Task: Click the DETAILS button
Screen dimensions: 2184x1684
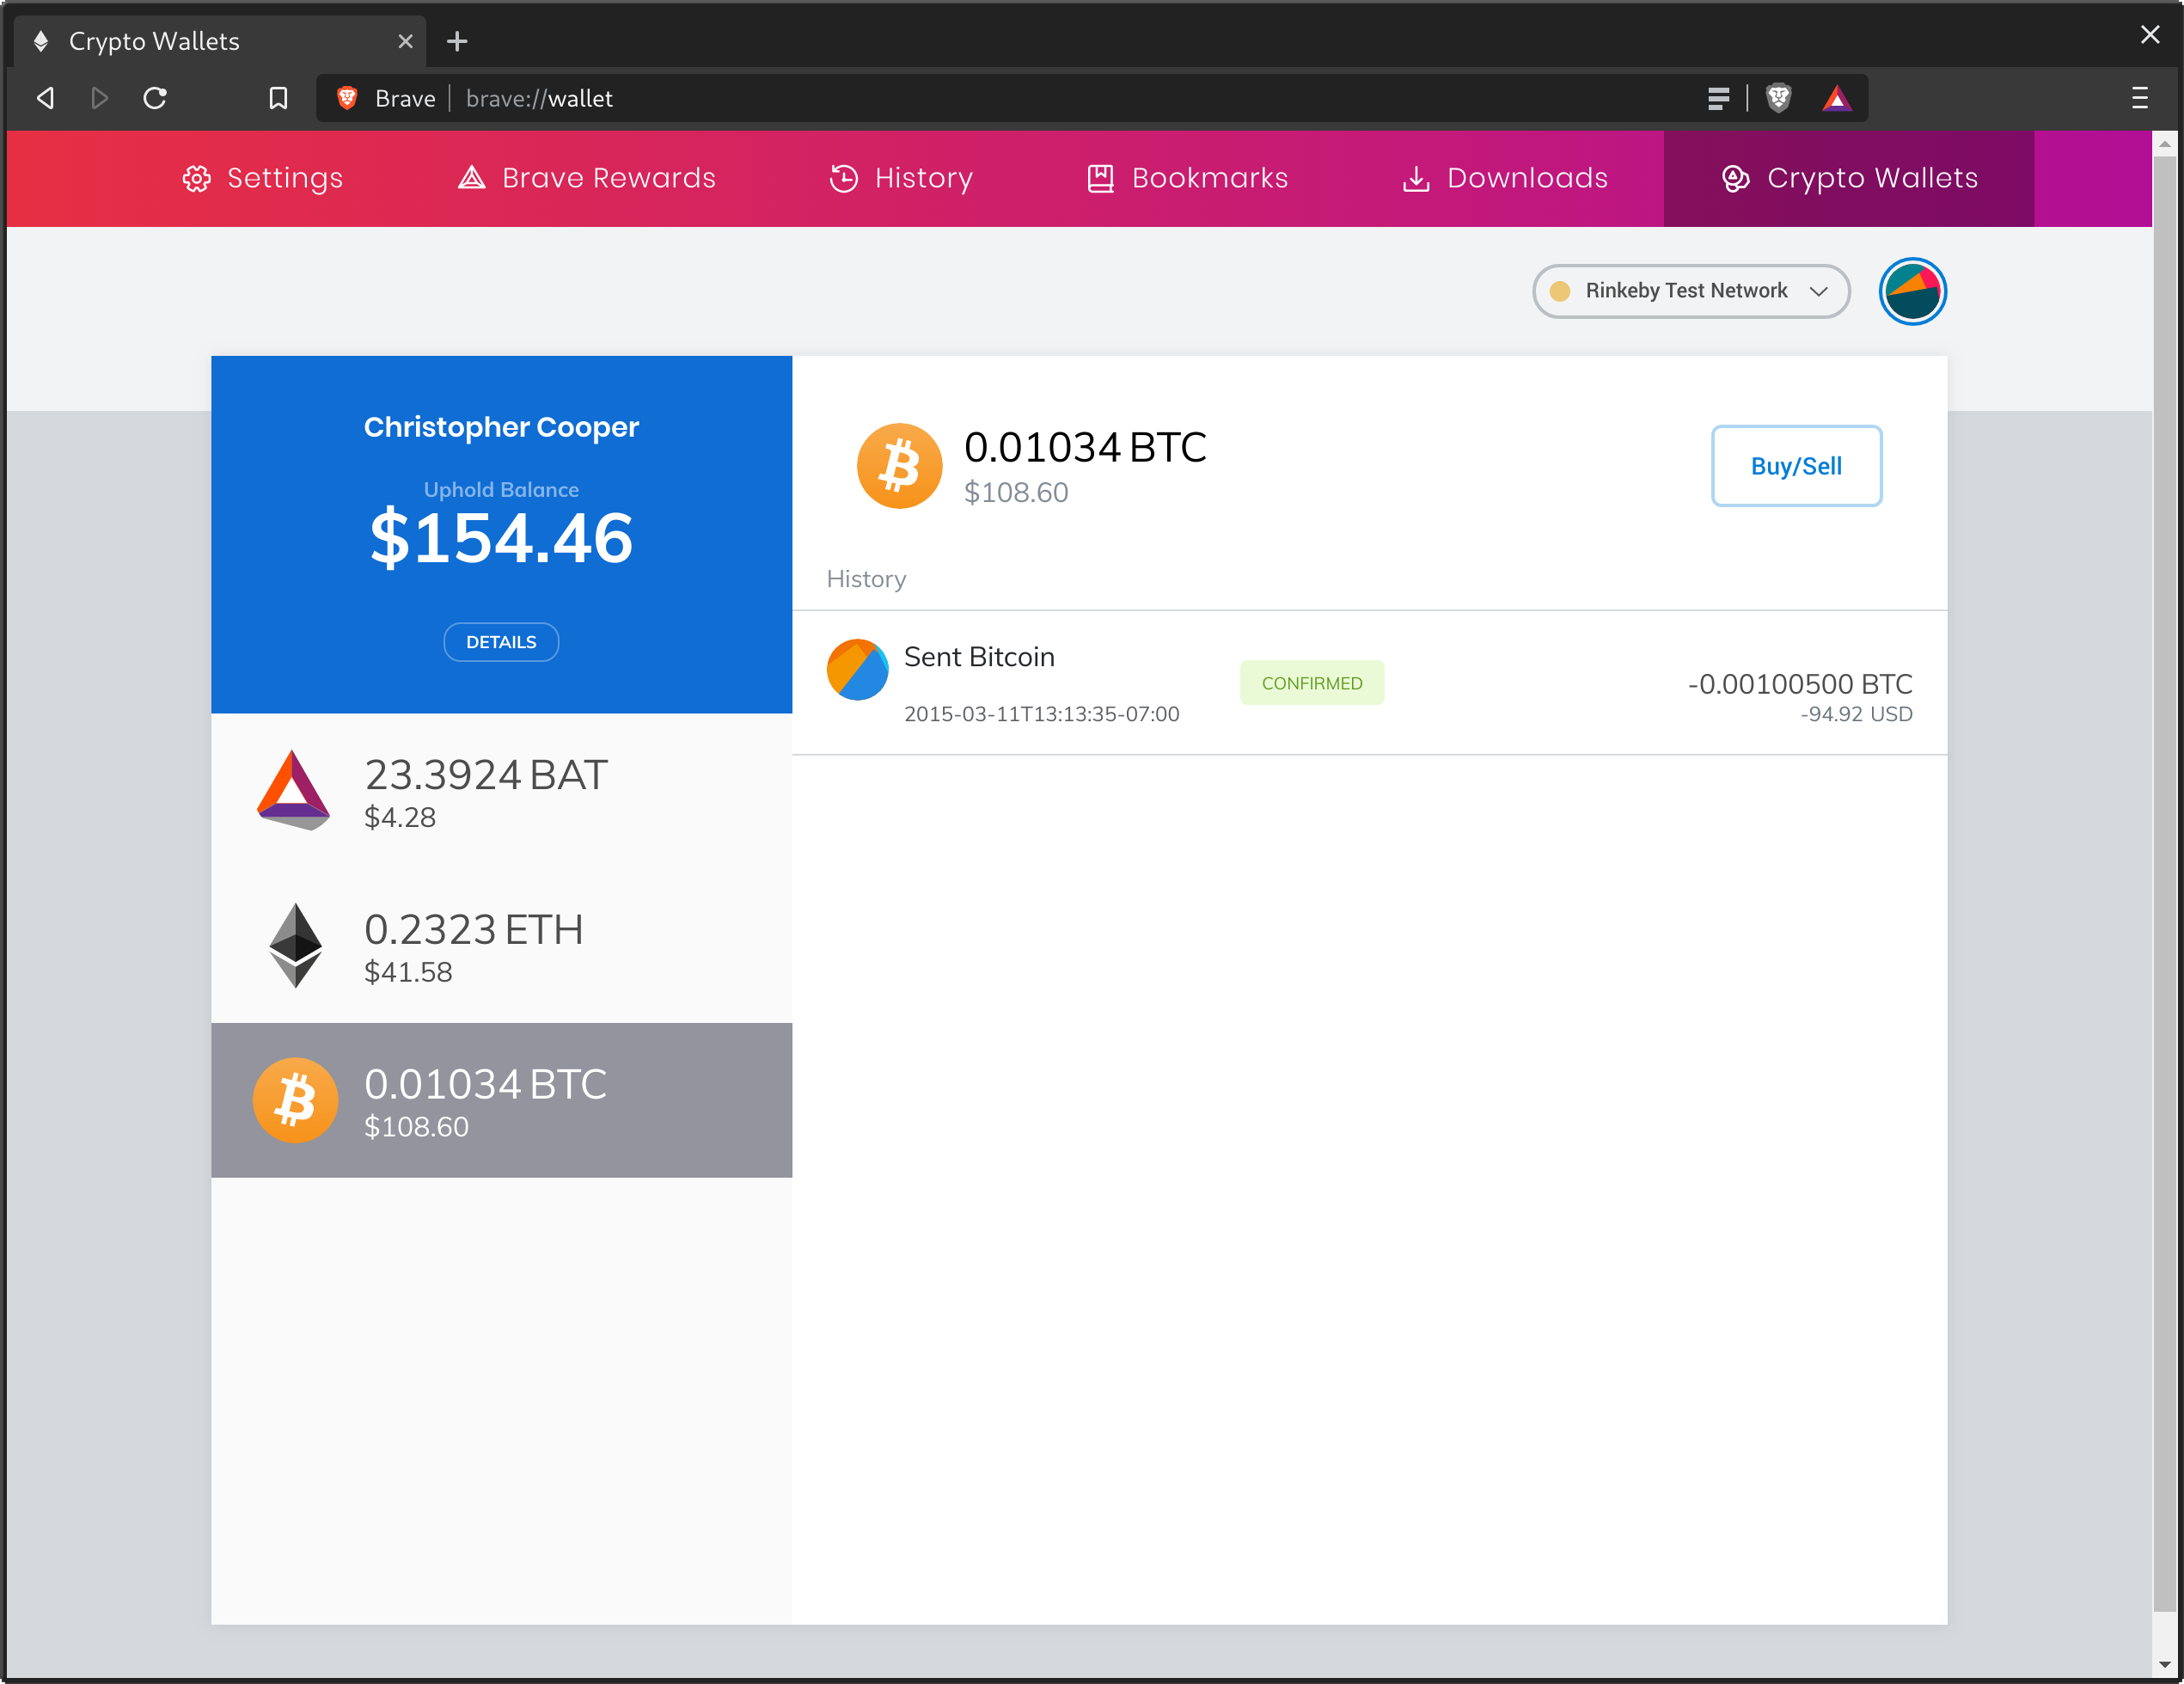Action: click(x=501, y=642)
